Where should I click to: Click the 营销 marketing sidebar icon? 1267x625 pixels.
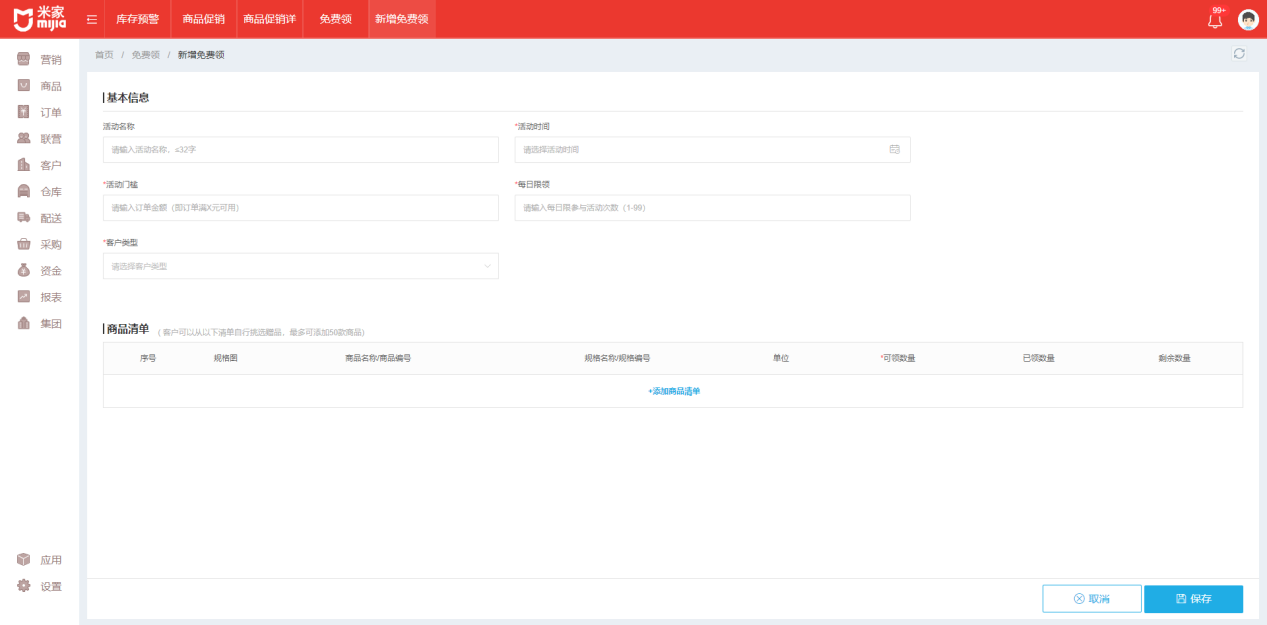(x=24, y=60)
